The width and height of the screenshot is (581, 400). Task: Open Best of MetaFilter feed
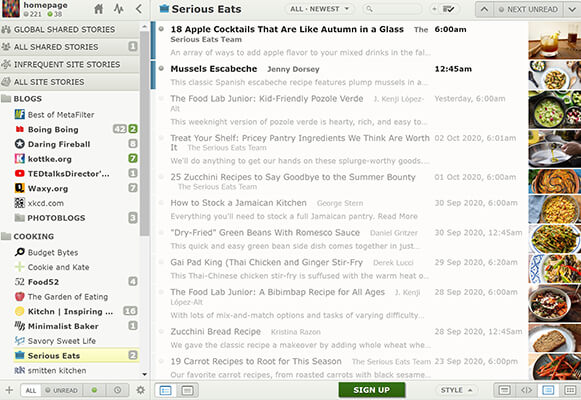point(76,115)
